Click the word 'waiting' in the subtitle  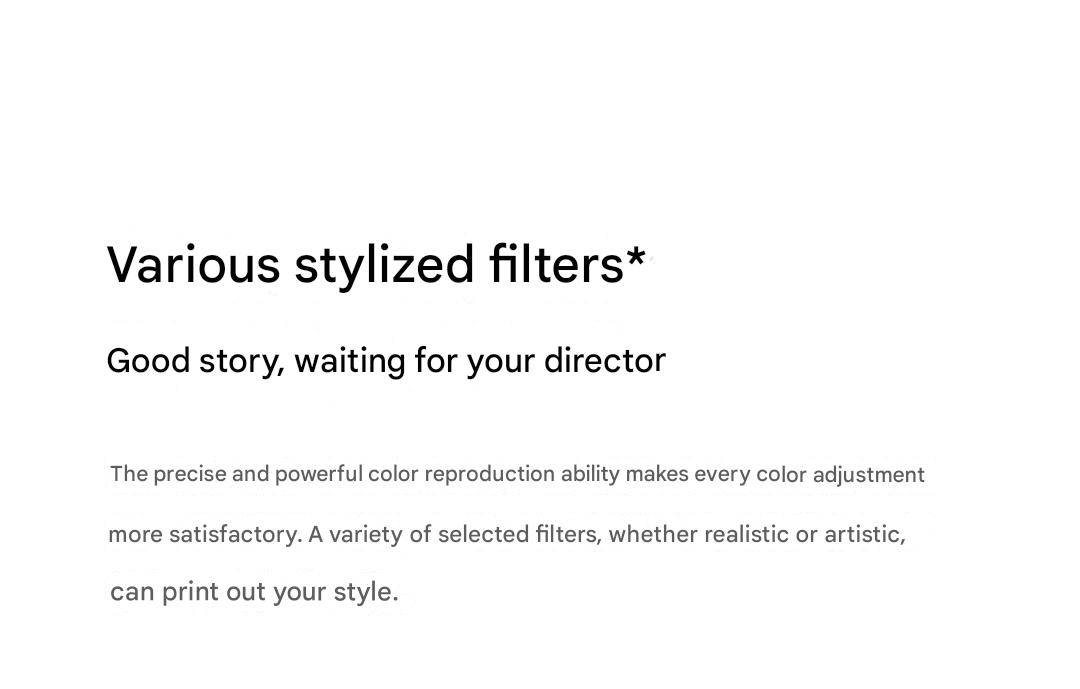tap(350, 362)
